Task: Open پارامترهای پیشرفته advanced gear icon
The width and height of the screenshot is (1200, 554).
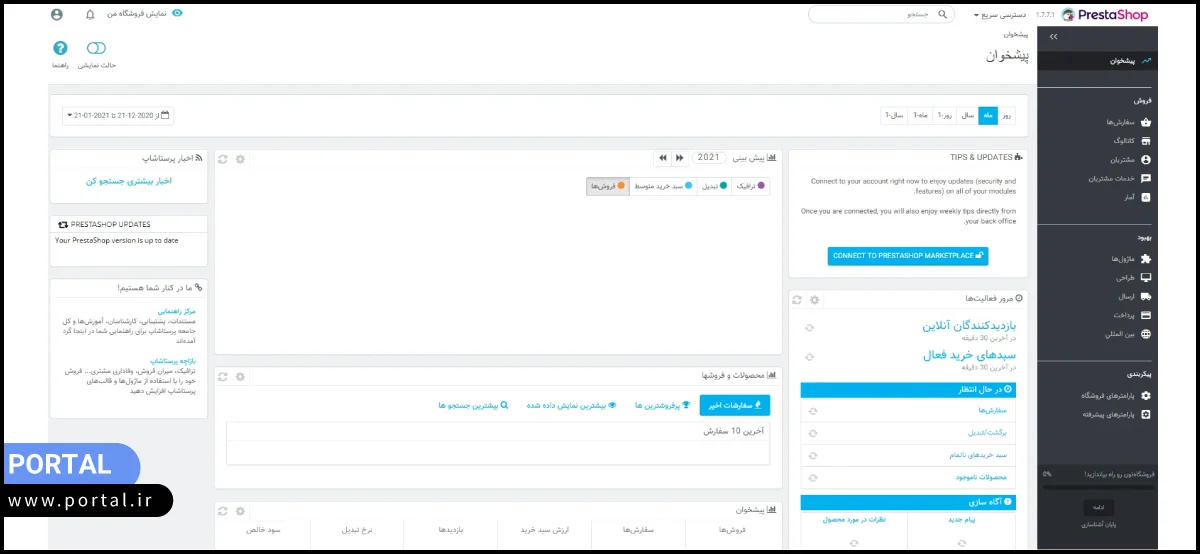Action: click(x=1146, y=413)
